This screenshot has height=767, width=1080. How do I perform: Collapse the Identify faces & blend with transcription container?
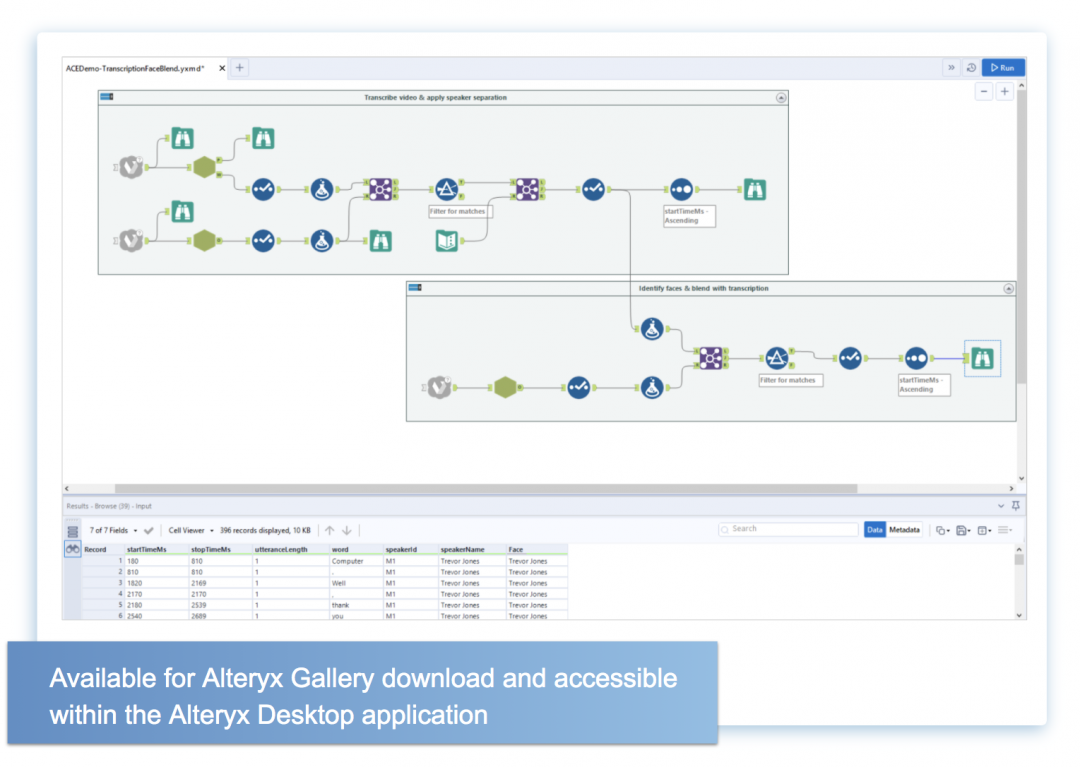pos(1008,288)
